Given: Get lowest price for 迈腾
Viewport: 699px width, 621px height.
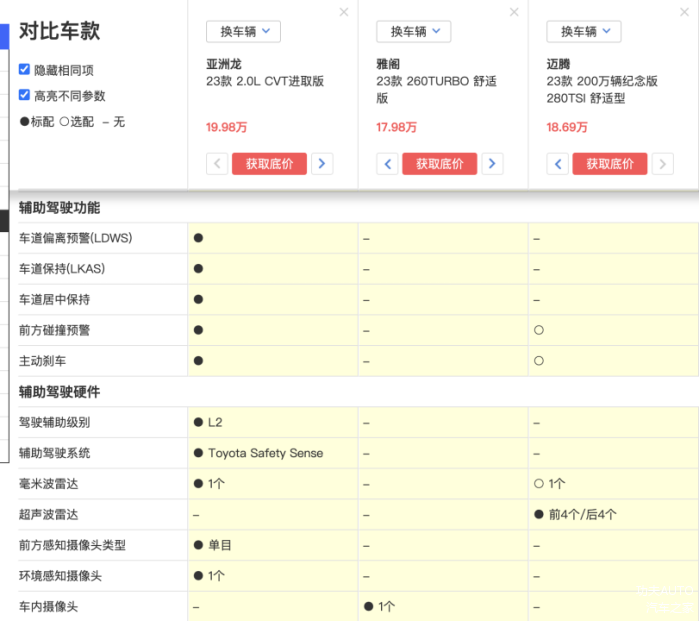Looking at the screenshot, I should 609,164.
